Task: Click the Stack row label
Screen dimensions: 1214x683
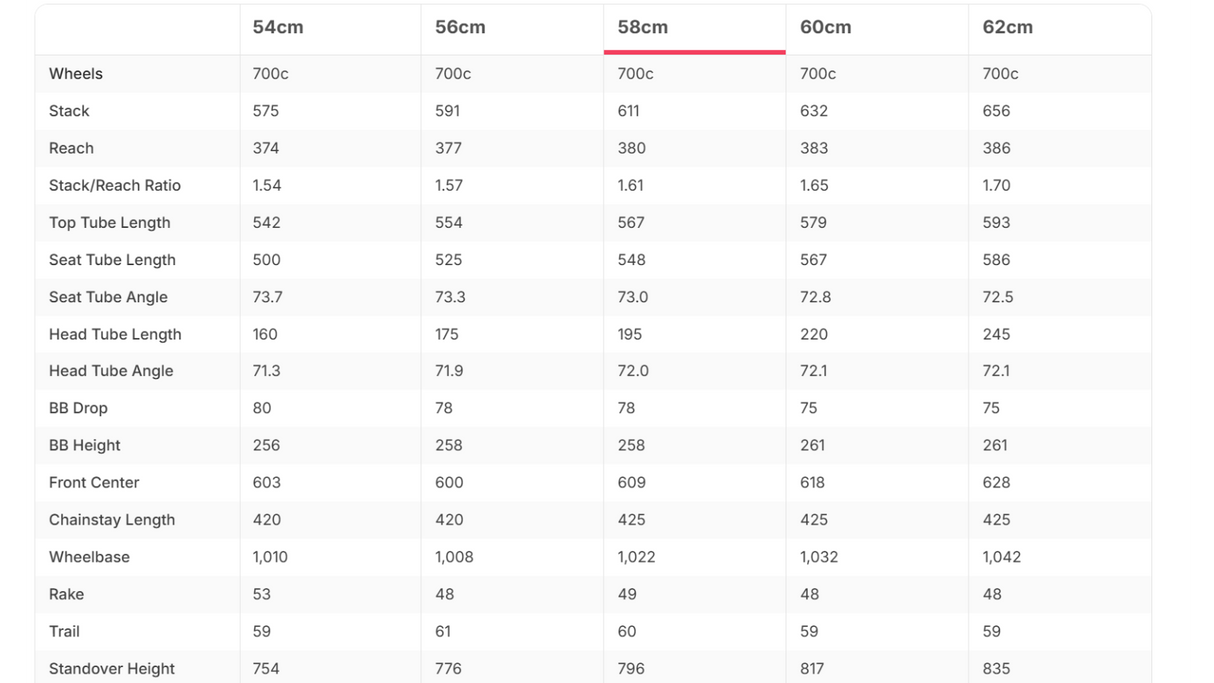Action: click(x=69, y=111)
